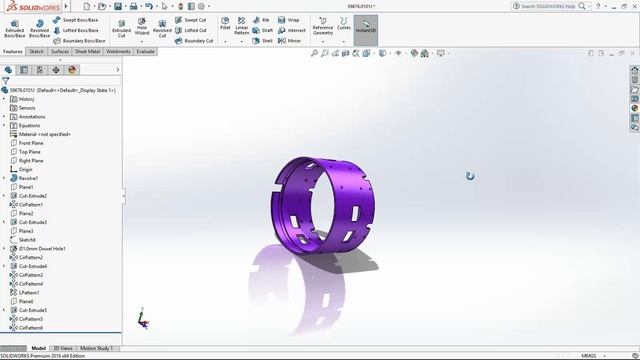Screen dimensions: 640x360
Task: Activate the Revolved Cut tool
Action: coord(162,29)
